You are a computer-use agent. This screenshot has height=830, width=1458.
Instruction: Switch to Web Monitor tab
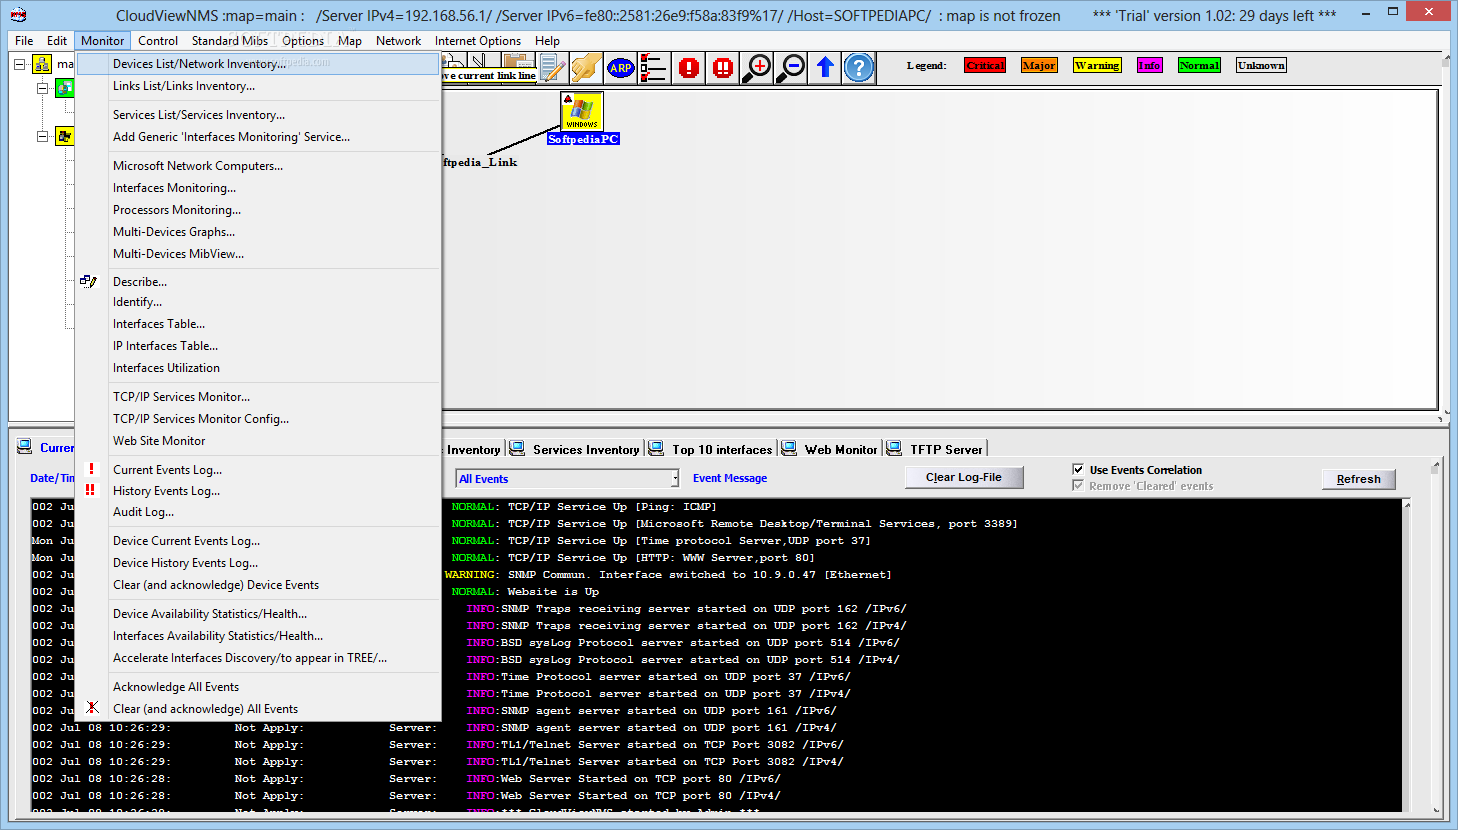coord(830,449)
